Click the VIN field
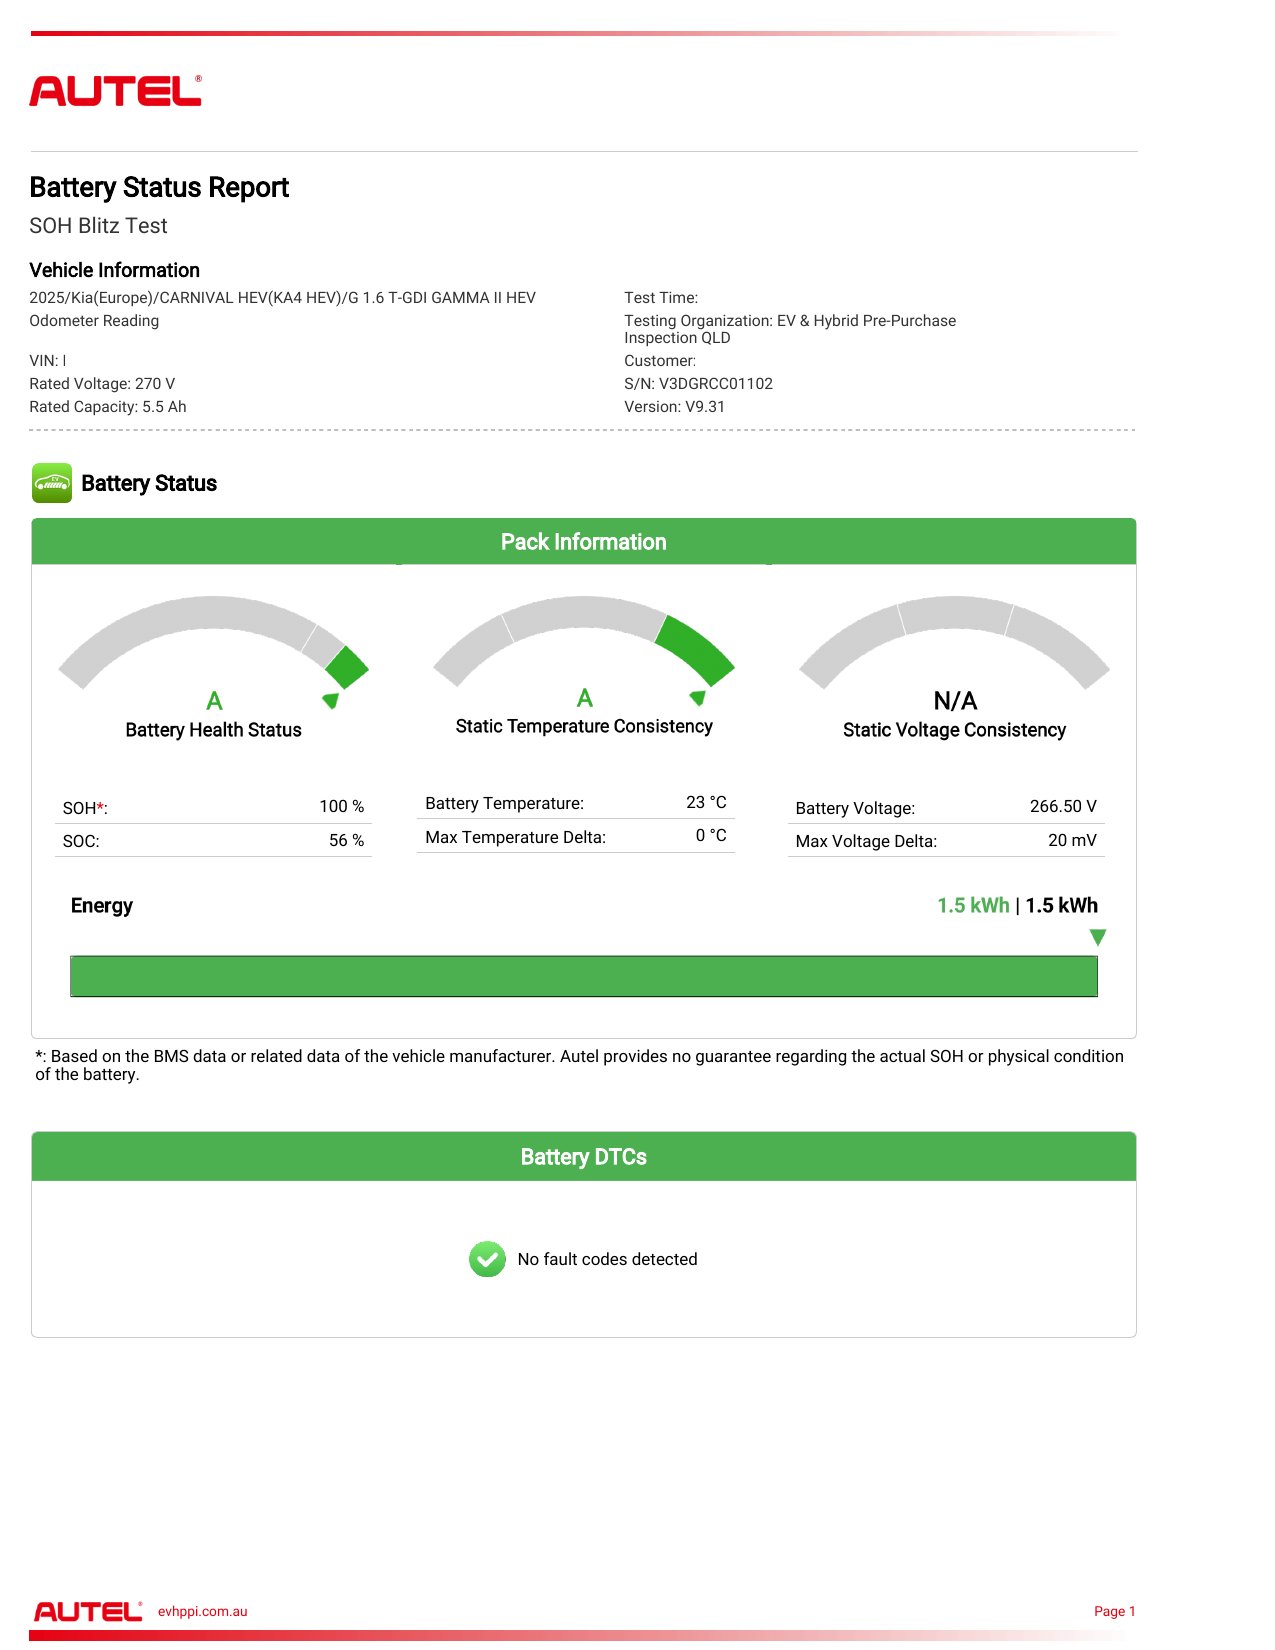The height and width of the screenshot is (1650, 1275). point(48,361)
